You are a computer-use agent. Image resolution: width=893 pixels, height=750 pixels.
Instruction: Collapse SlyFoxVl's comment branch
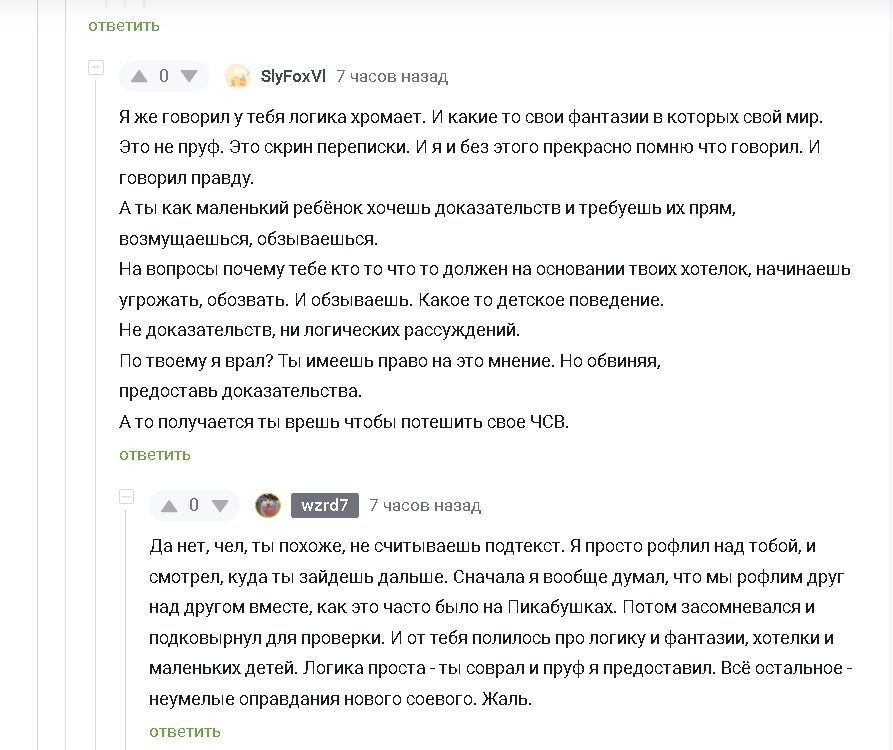[96, 67]
